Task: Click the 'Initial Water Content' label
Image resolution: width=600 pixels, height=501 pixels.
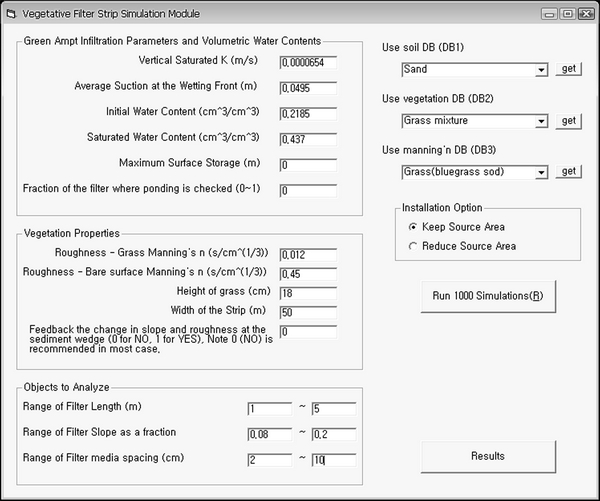Action: 183,112
